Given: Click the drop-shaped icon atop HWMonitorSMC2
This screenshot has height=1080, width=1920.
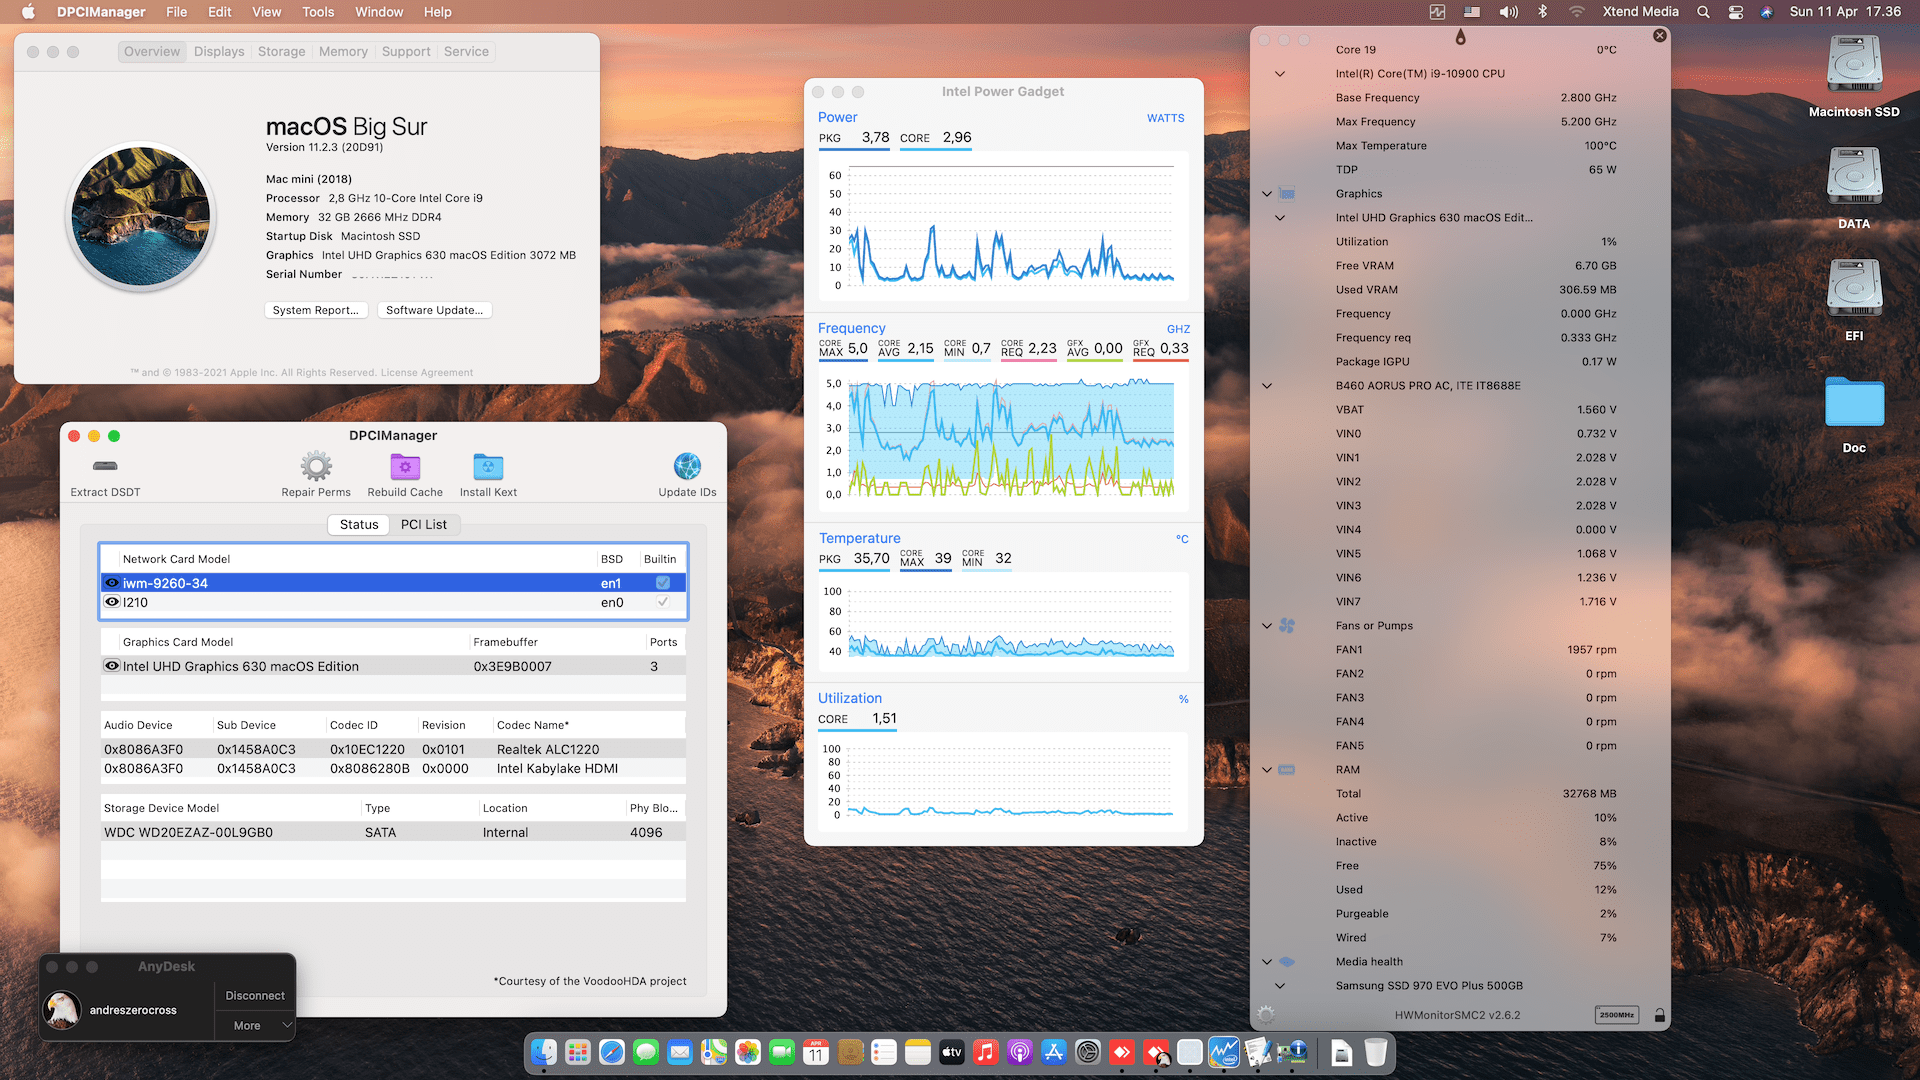Looking at the screenshot, I should point(1461,37).
